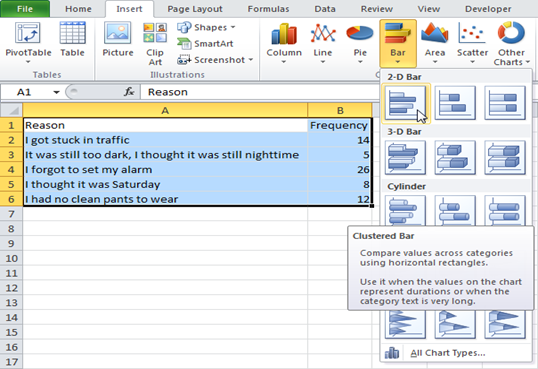Click the frequency value 8
538x369 pixels.
tap(339, 184)
